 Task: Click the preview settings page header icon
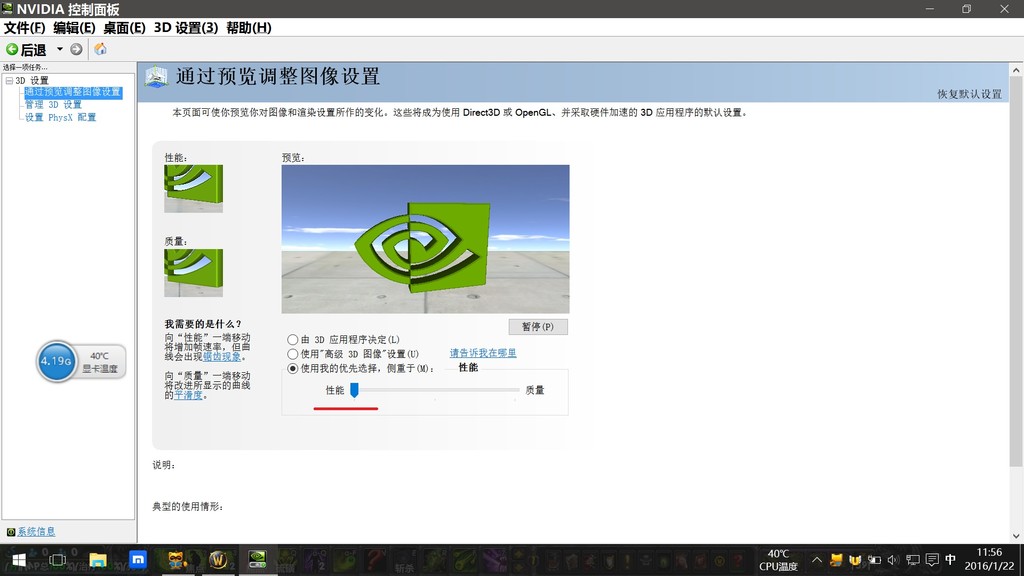click(155, 76)
